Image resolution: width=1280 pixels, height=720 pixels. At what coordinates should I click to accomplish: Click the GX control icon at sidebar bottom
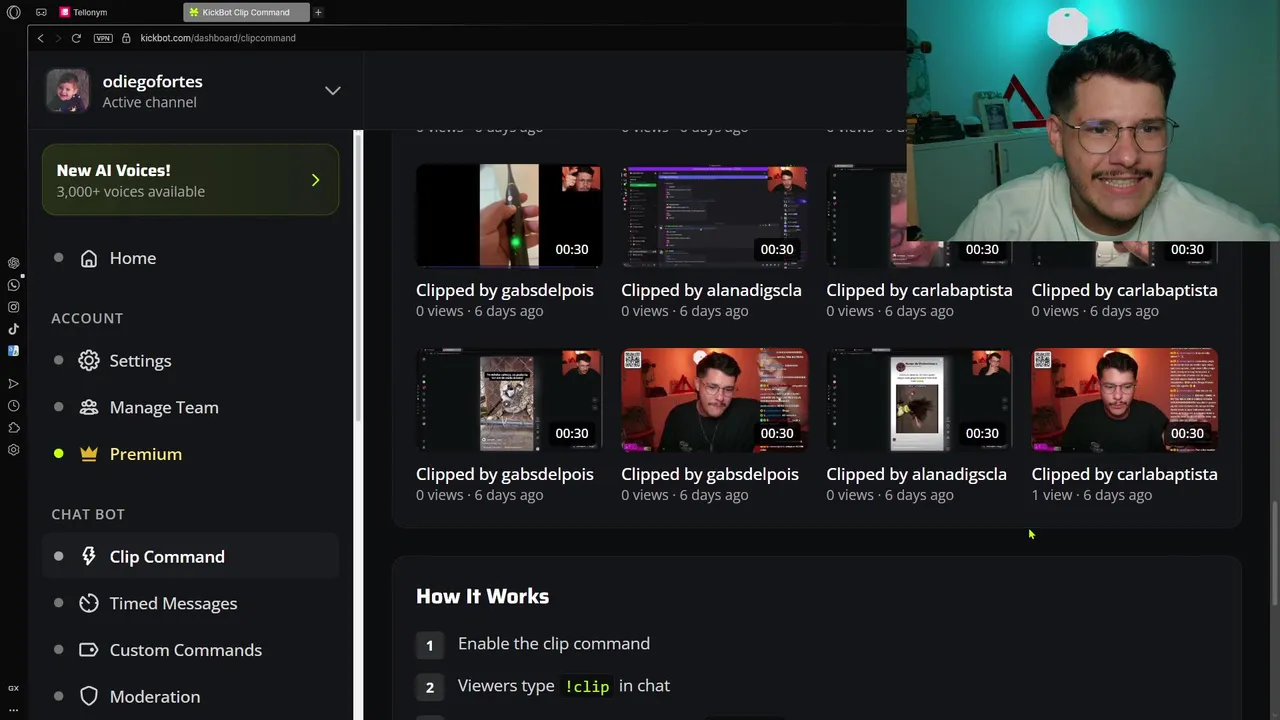pyautogui.click(x=13, y=688)
